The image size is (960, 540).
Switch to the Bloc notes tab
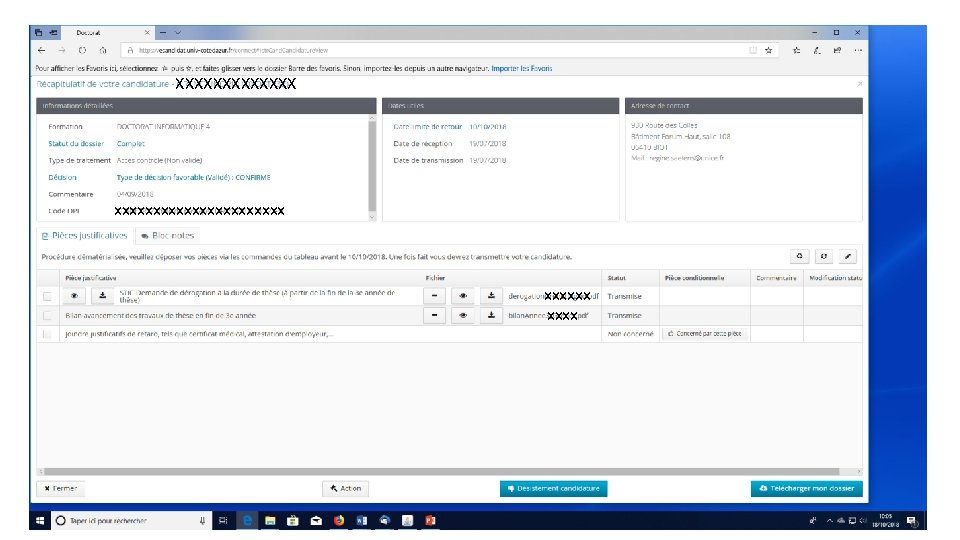point(167,236)
